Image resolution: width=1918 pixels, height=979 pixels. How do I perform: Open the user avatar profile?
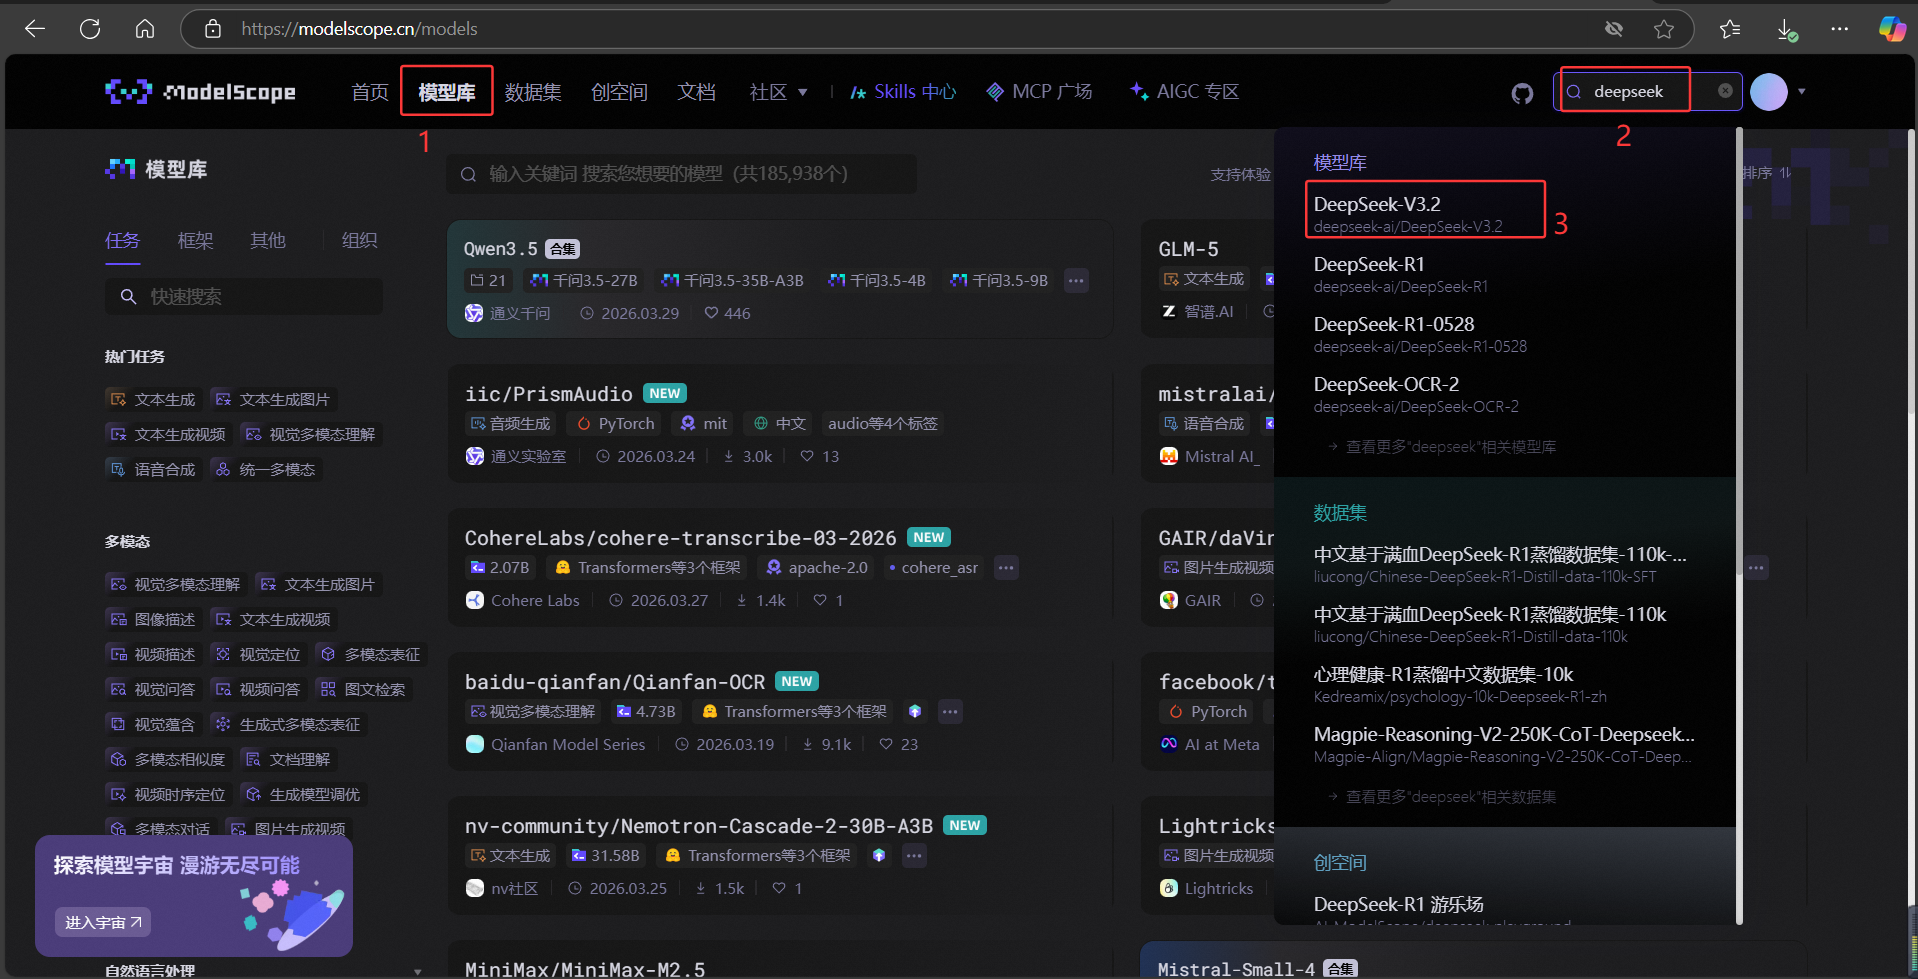[x=1768, y=92]
